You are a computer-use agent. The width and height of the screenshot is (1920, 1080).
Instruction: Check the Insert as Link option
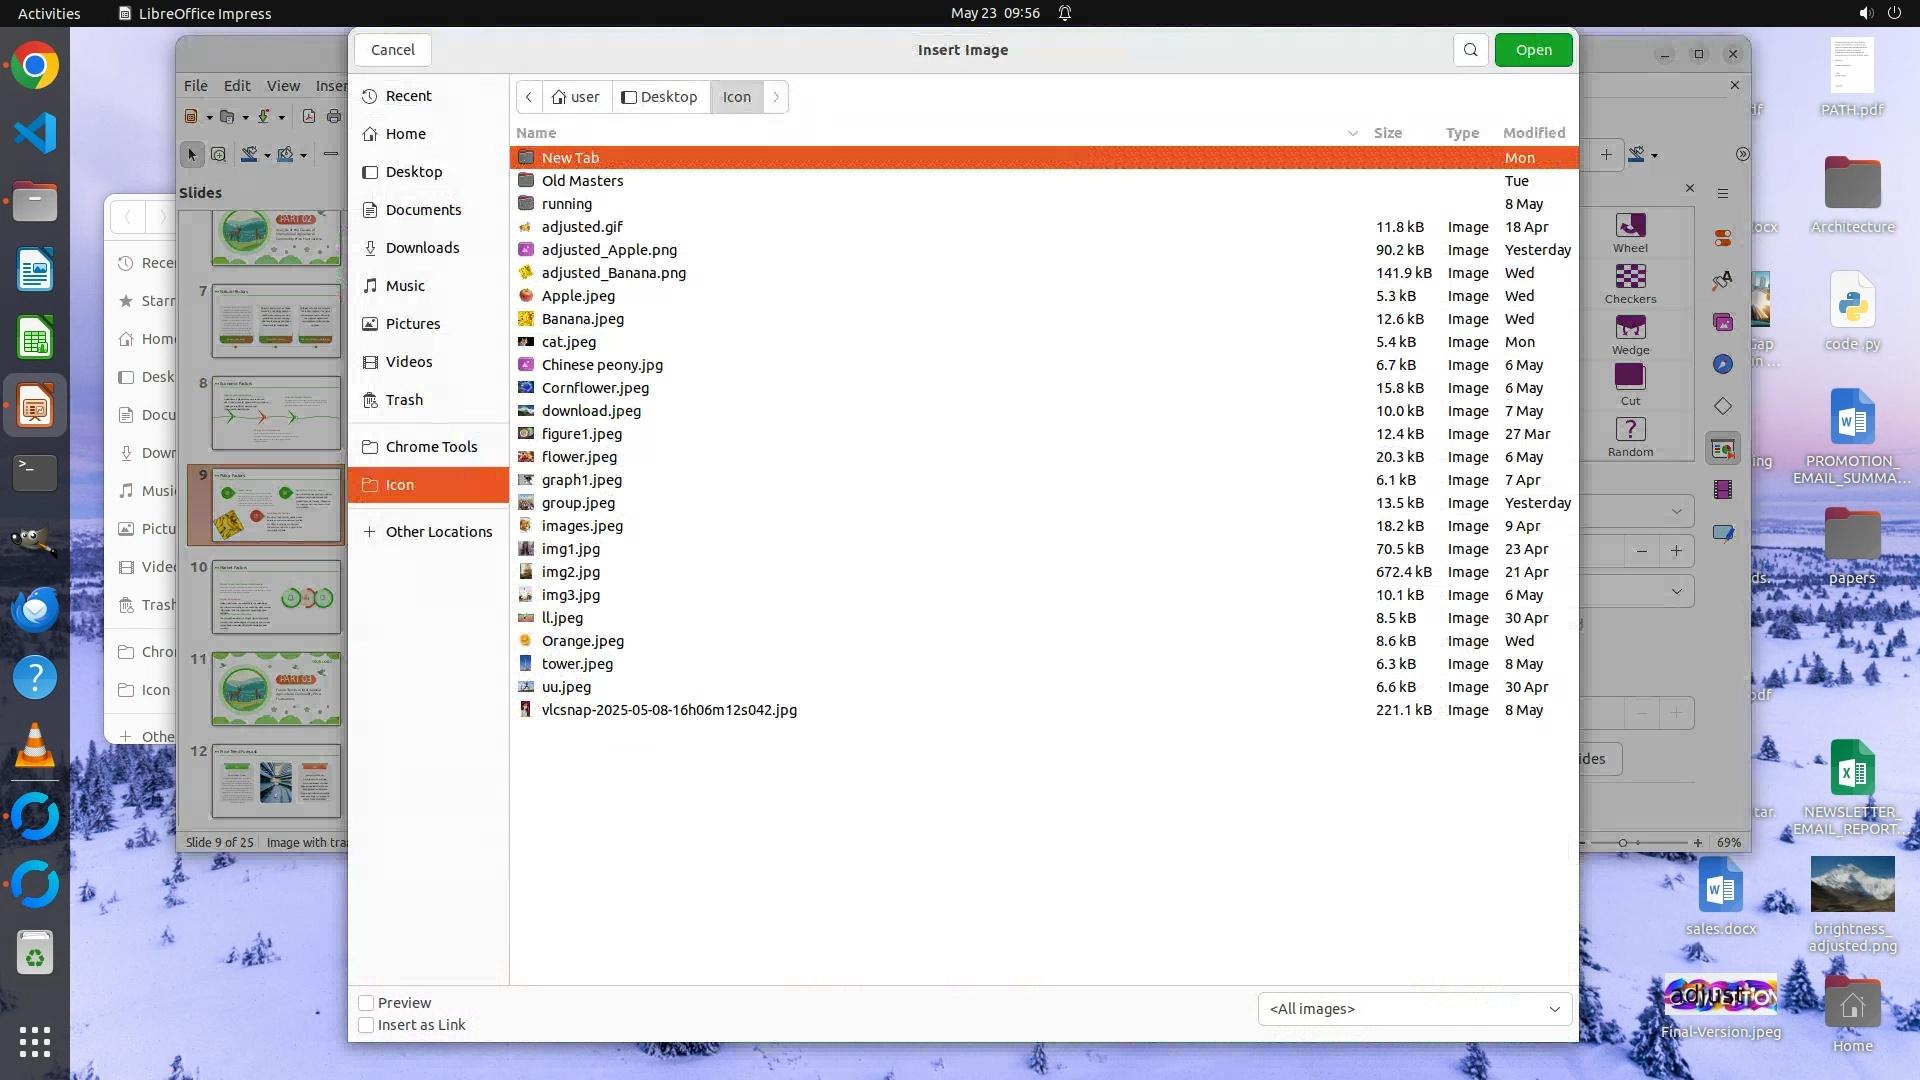[367, 1025]
